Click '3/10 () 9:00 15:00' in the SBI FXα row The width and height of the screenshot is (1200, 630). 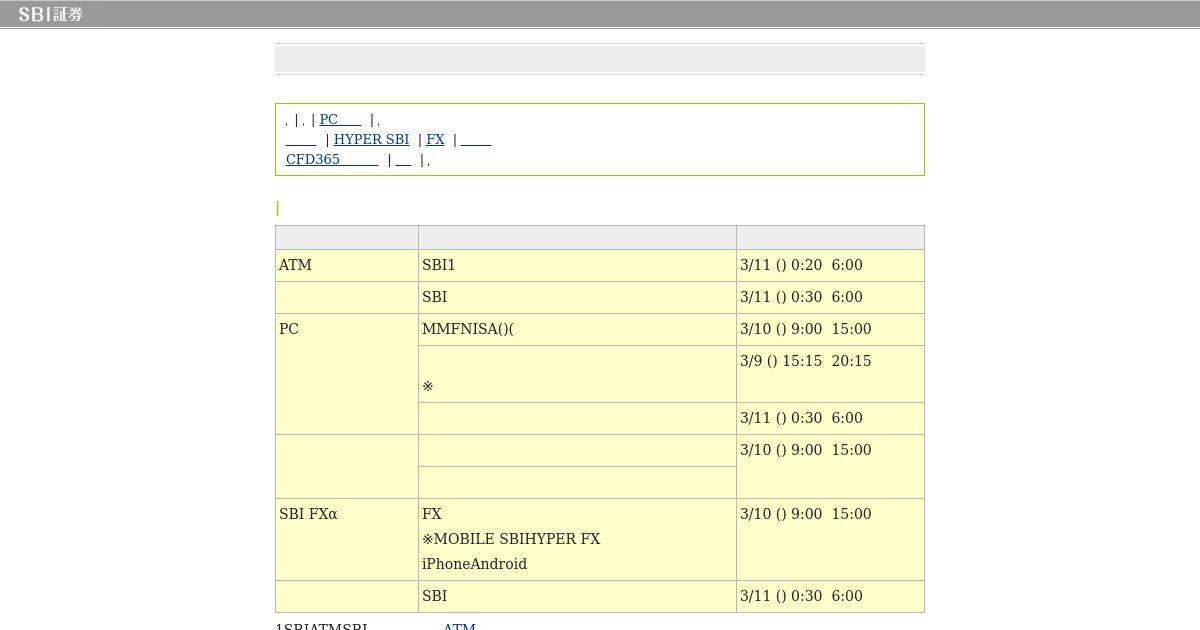coord(805,514)
